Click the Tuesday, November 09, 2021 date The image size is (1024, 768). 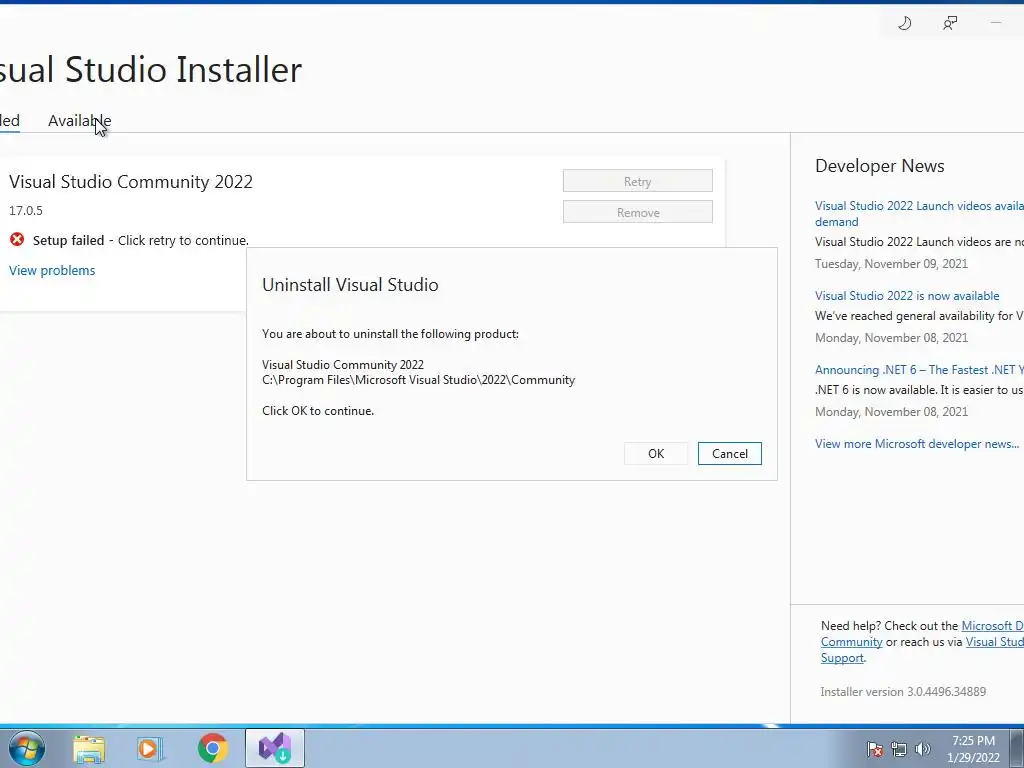point(891,264)
